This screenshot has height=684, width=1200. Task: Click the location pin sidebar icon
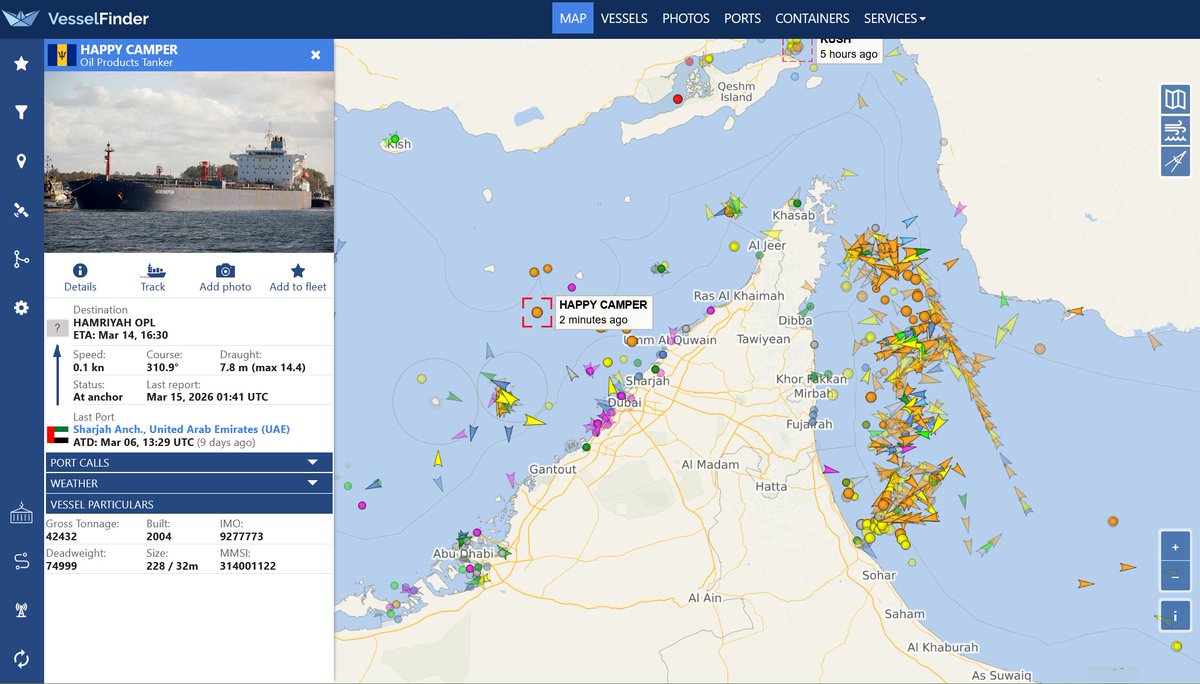[x=21, y=162]
